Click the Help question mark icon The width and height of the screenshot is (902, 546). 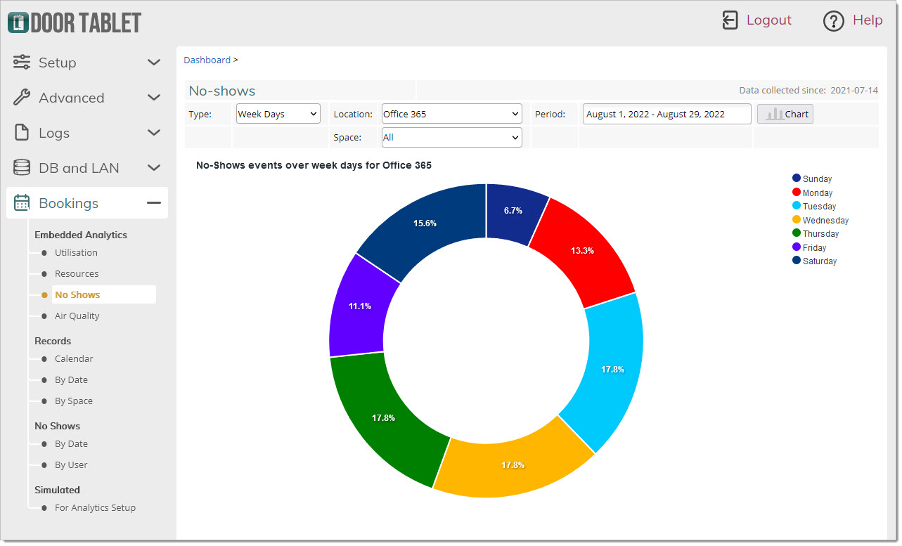point(833,21)
